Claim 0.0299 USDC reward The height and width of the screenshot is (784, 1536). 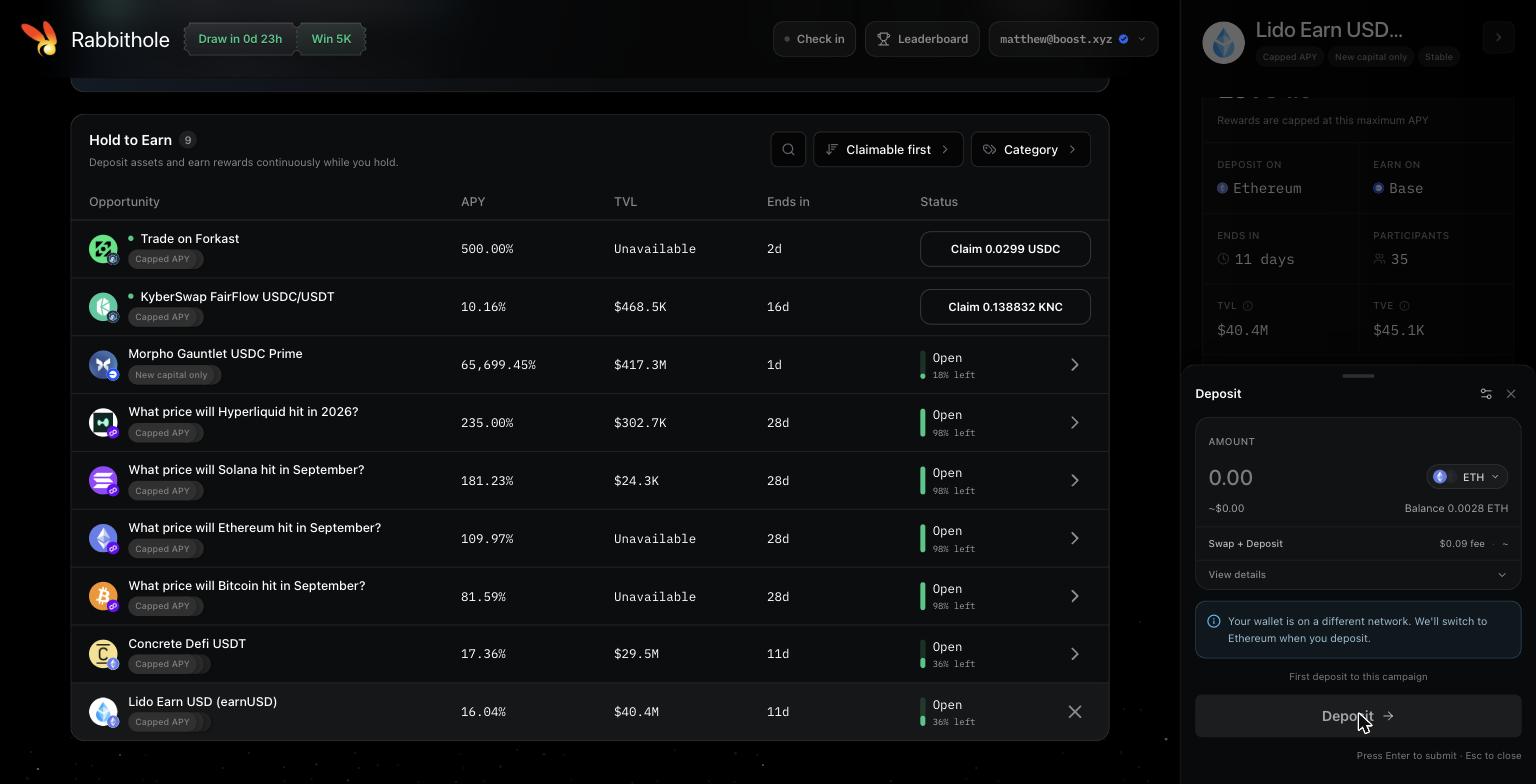click(x=1005, y=249)
